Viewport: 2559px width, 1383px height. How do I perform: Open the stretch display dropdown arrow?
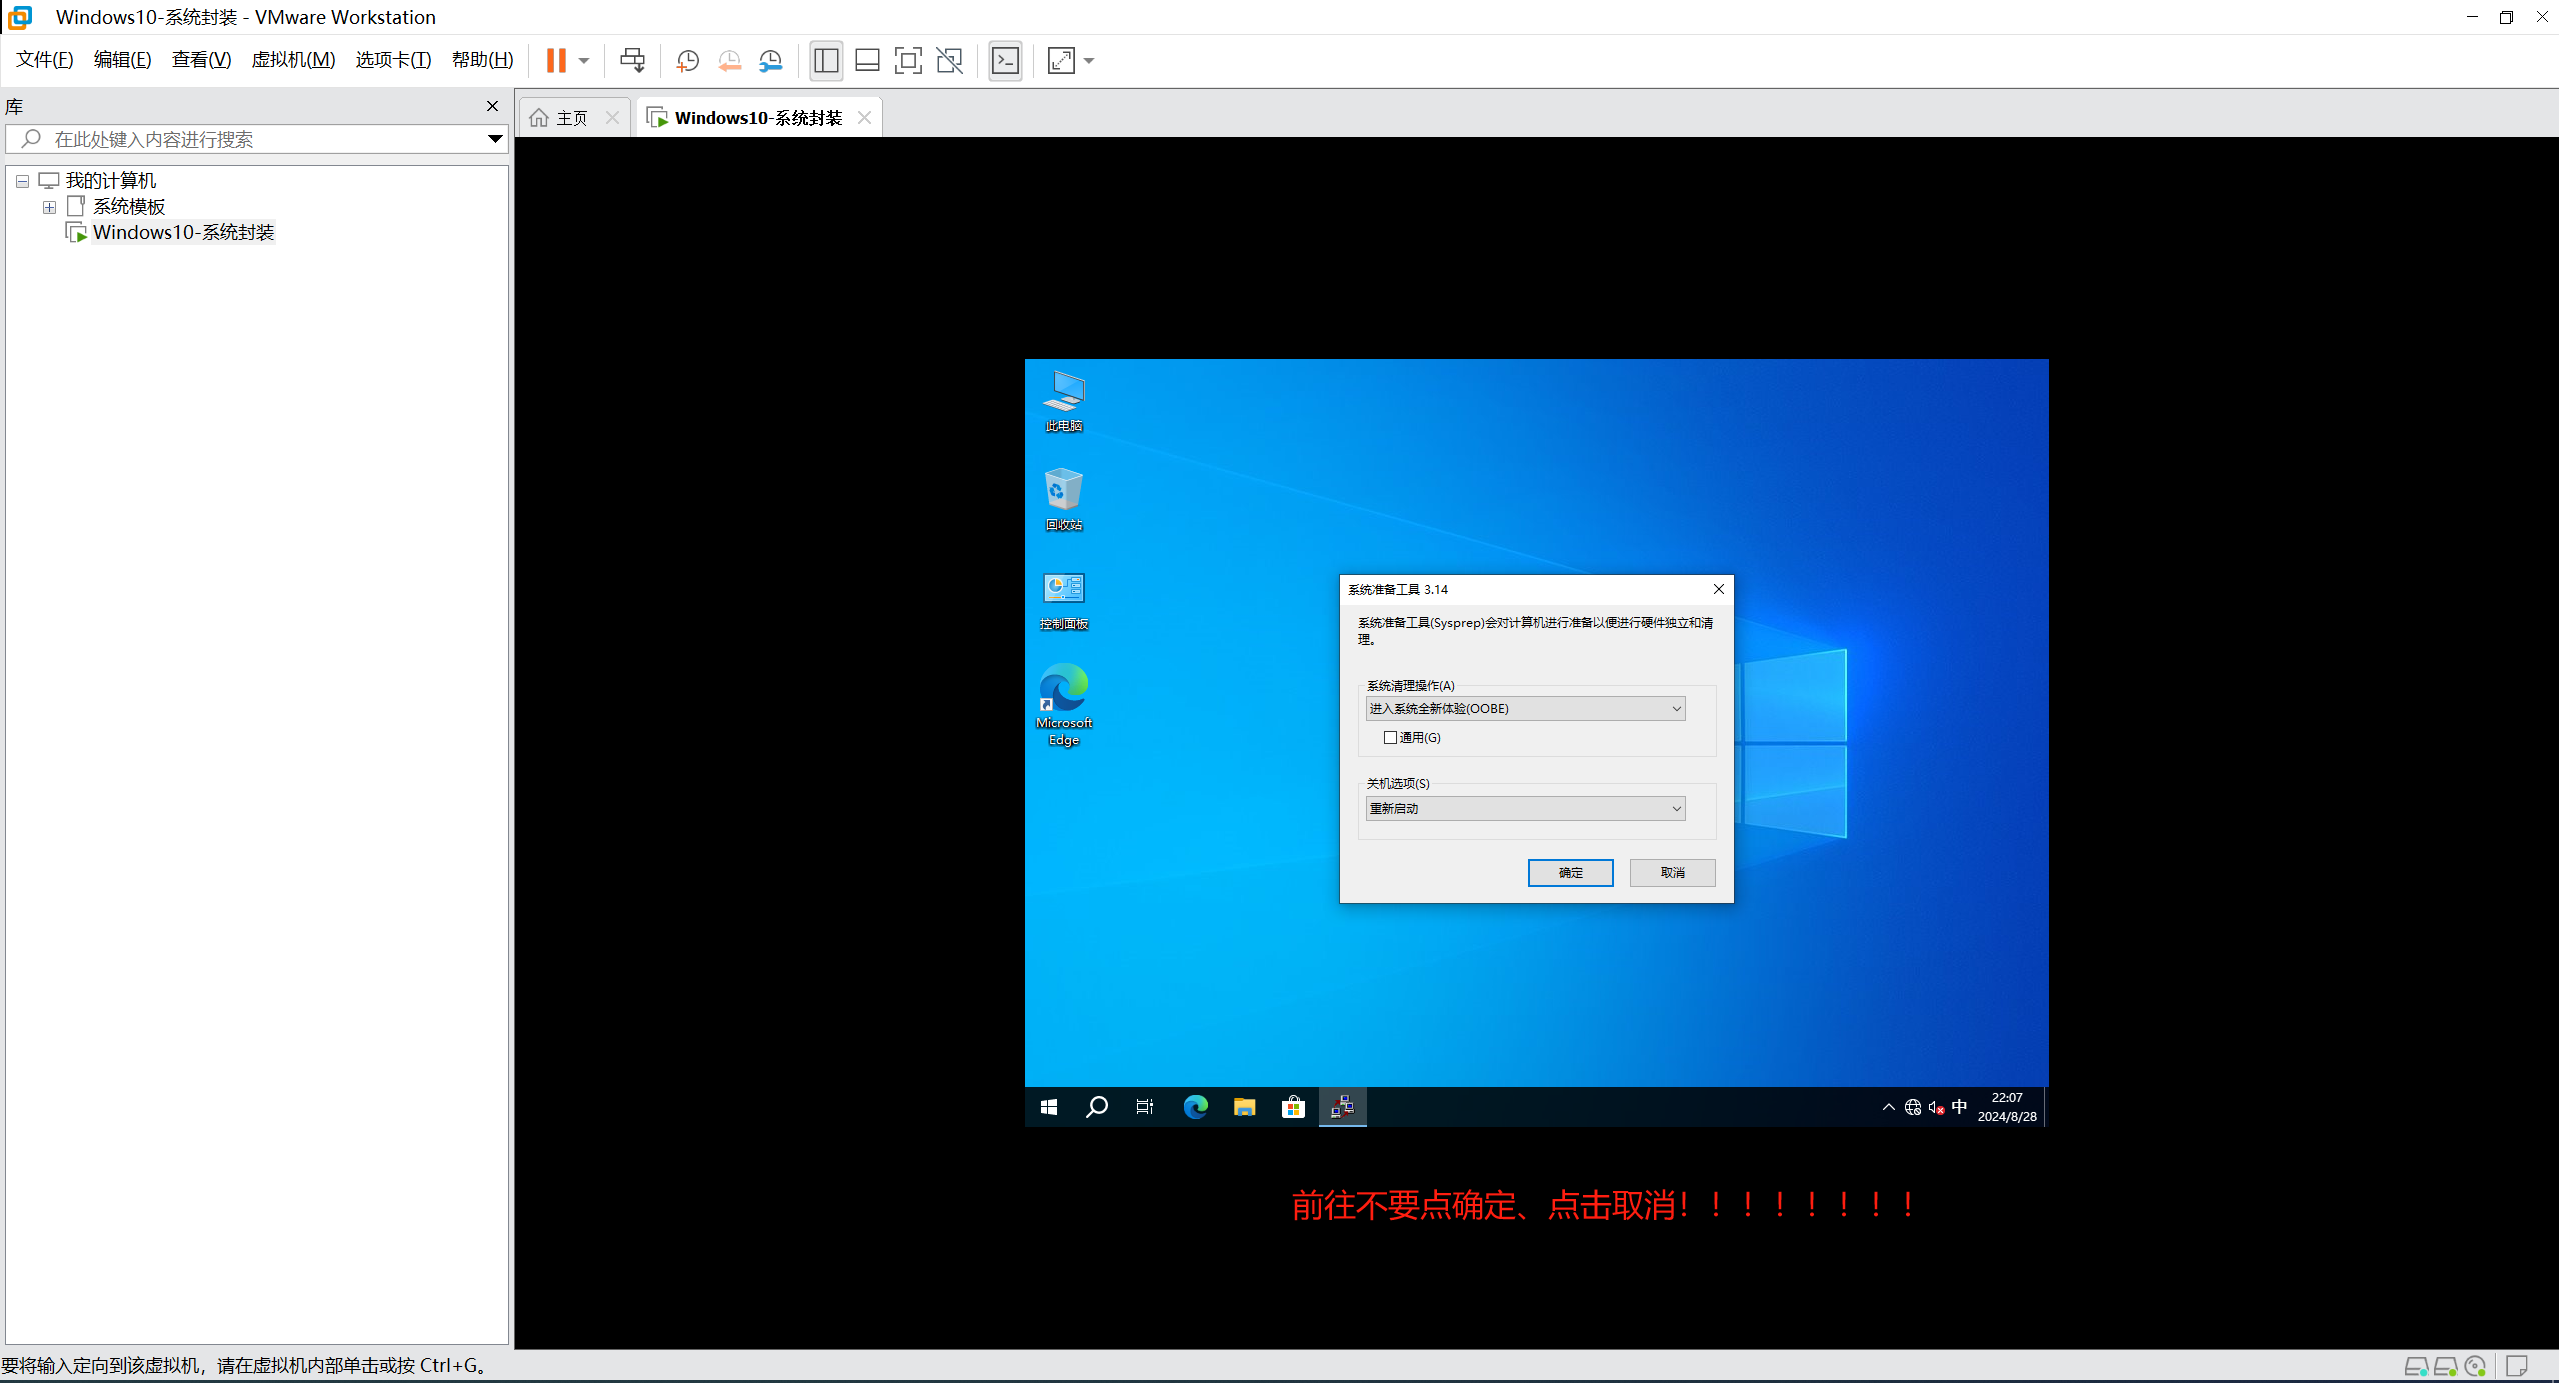point(1089,61)
